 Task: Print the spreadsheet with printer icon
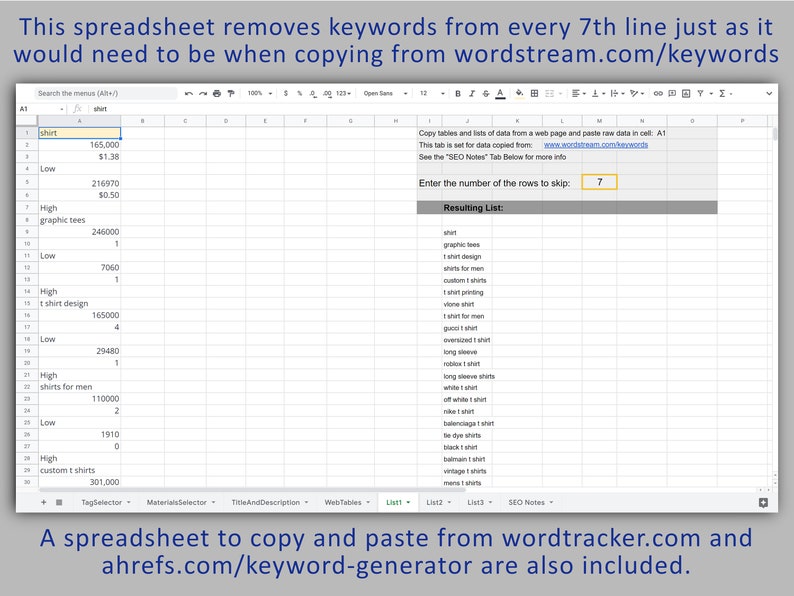tap(217, 93)
